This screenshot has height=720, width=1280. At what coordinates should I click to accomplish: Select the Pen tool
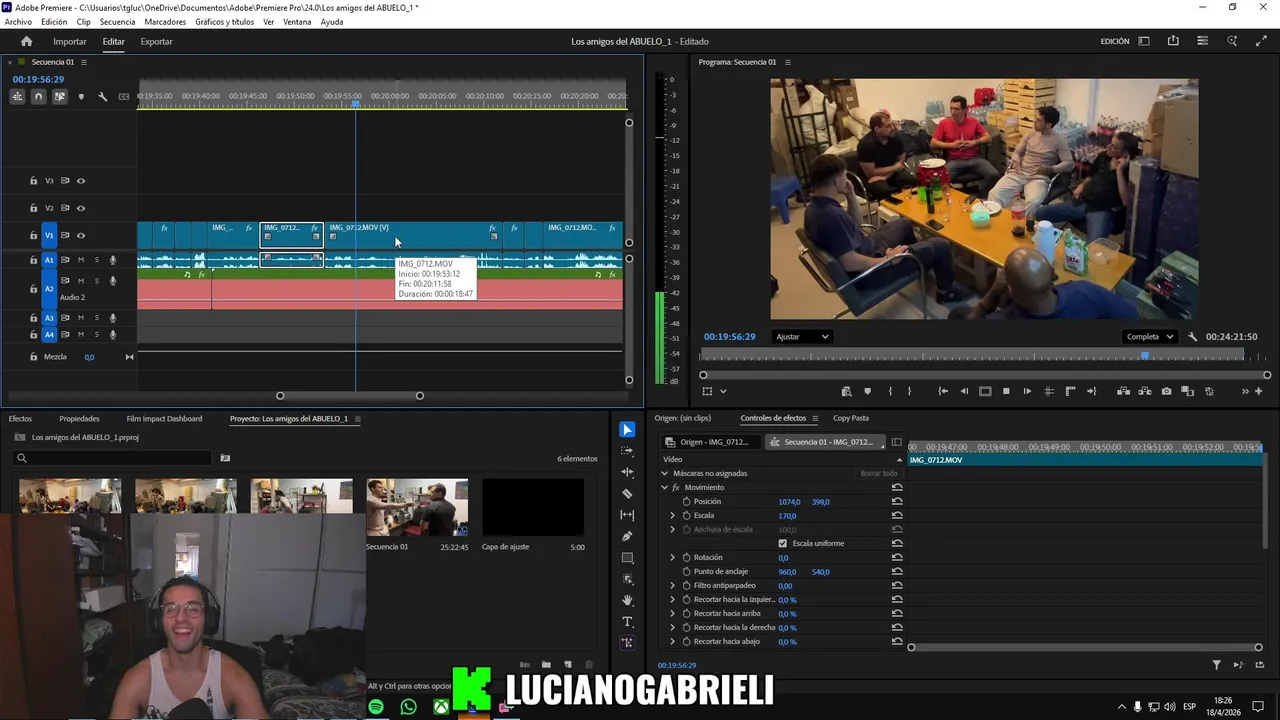[x=627, y=537]
